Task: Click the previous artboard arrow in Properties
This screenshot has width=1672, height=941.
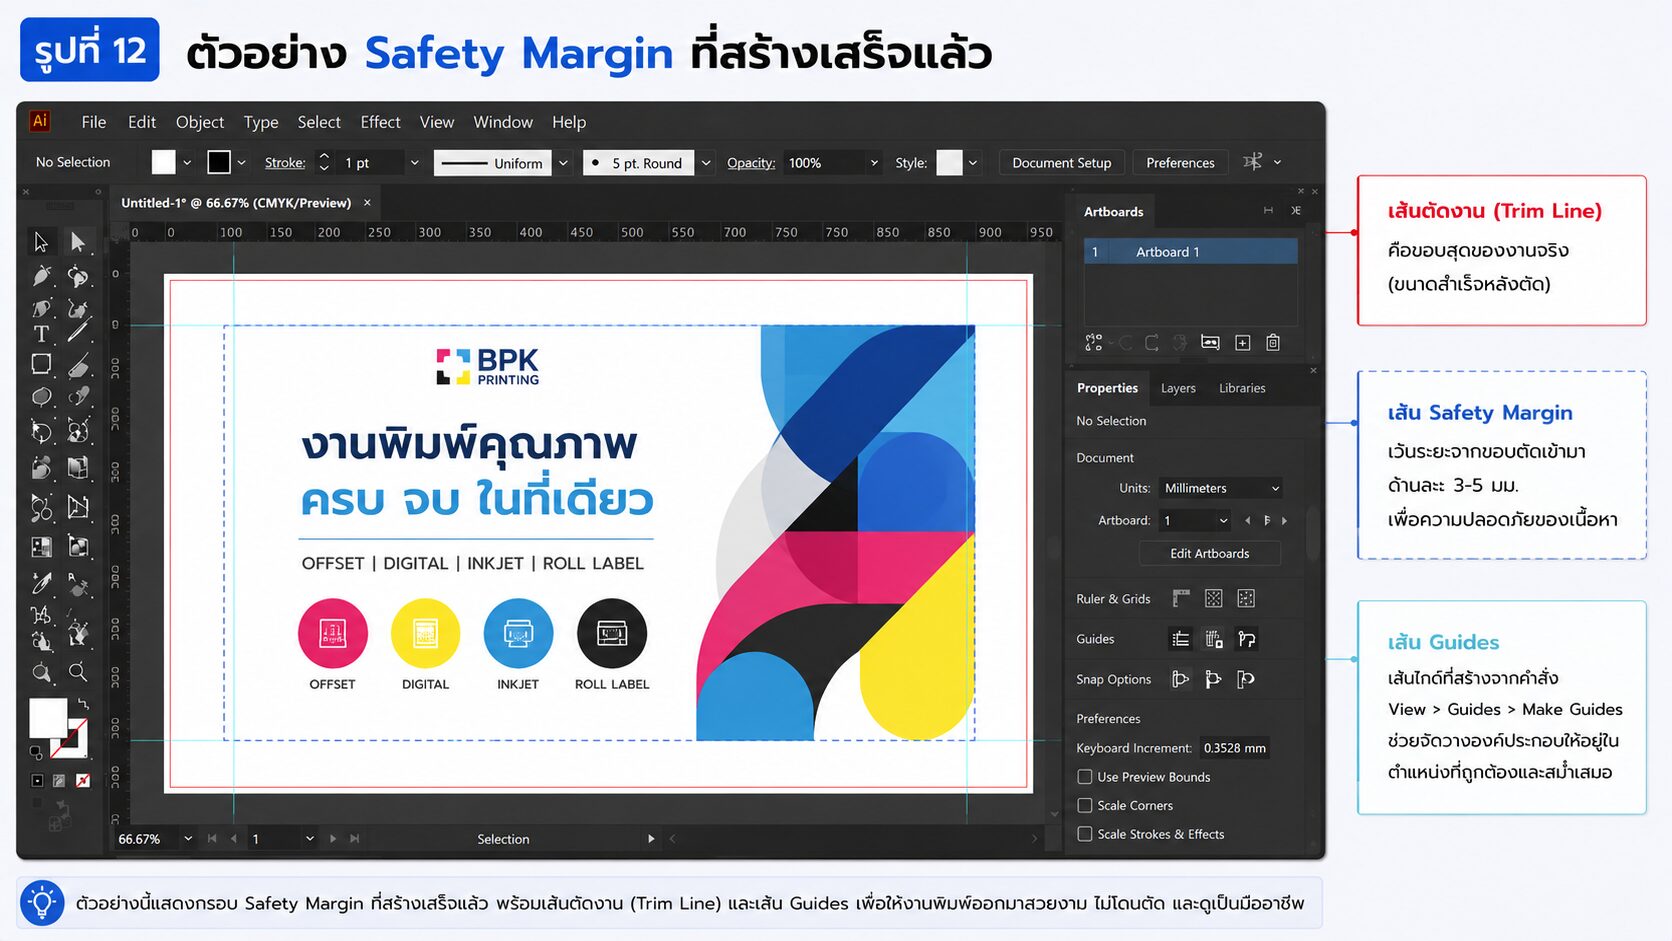Action: coord(1247,521)
